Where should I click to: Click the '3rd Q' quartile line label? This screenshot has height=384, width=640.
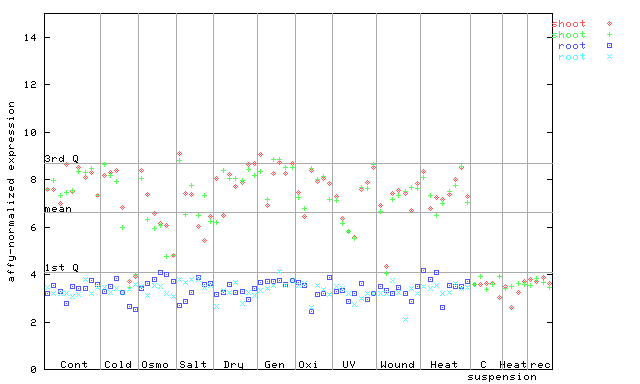tap(62, 158)
